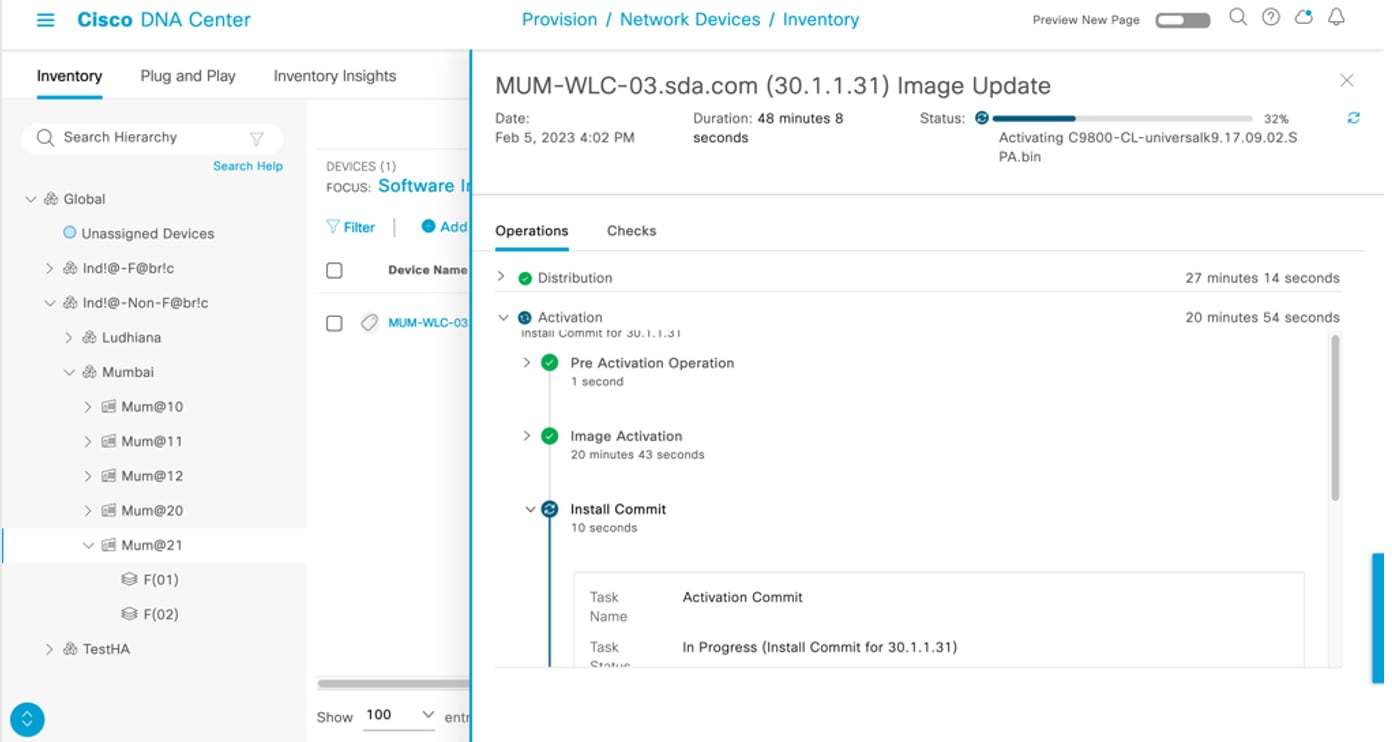The width and height of the screenshot is (1392, 742).
Task: Toggle the Preview New Page switch
Action: pyautogui.click(x=1183, y=20)
